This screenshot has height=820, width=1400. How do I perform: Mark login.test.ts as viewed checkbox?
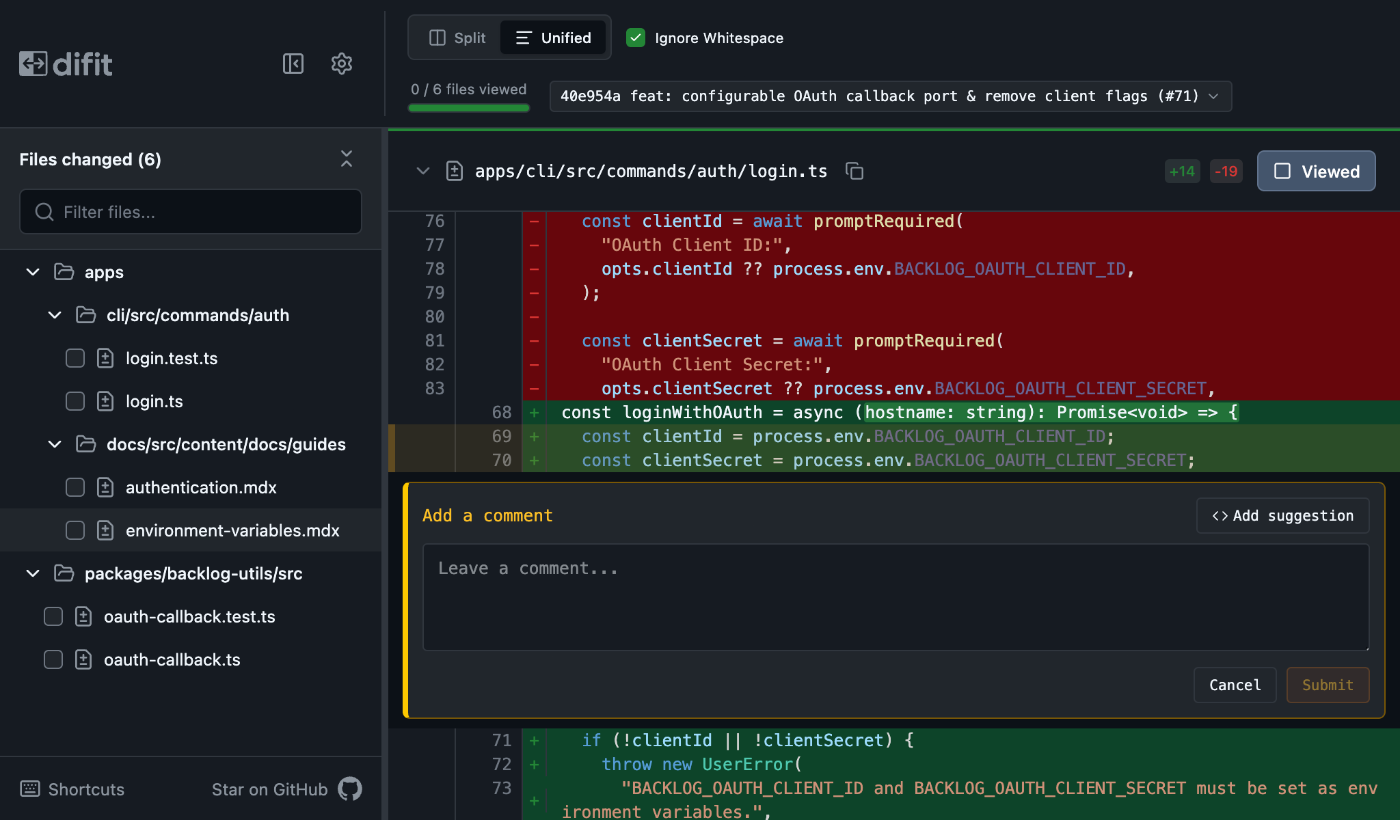[75, 358]
